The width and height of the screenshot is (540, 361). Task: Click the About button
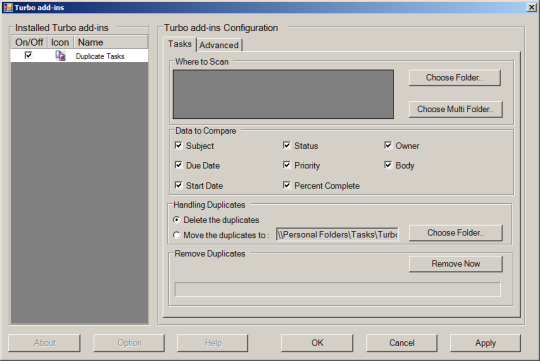[x=44, y=343]
